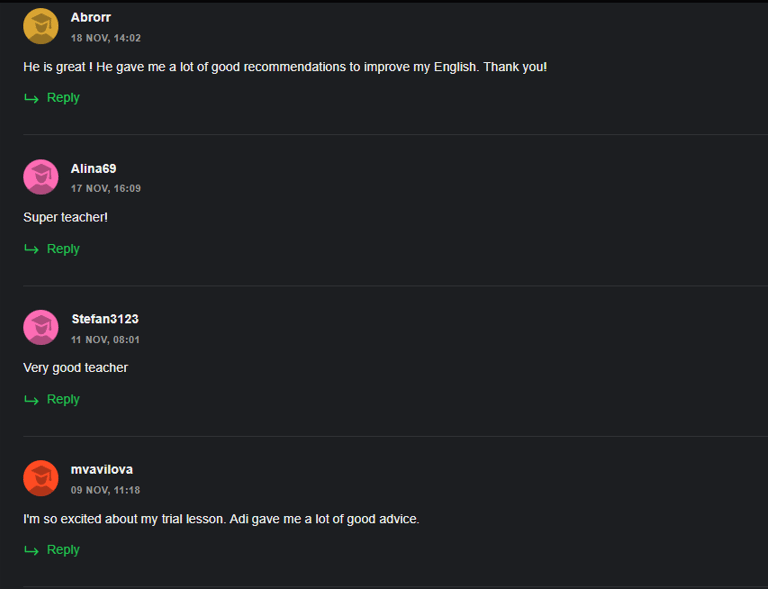This screenshot has height=589, width=768.
Task: Open mvavilova's username profile
Action: 102,470
